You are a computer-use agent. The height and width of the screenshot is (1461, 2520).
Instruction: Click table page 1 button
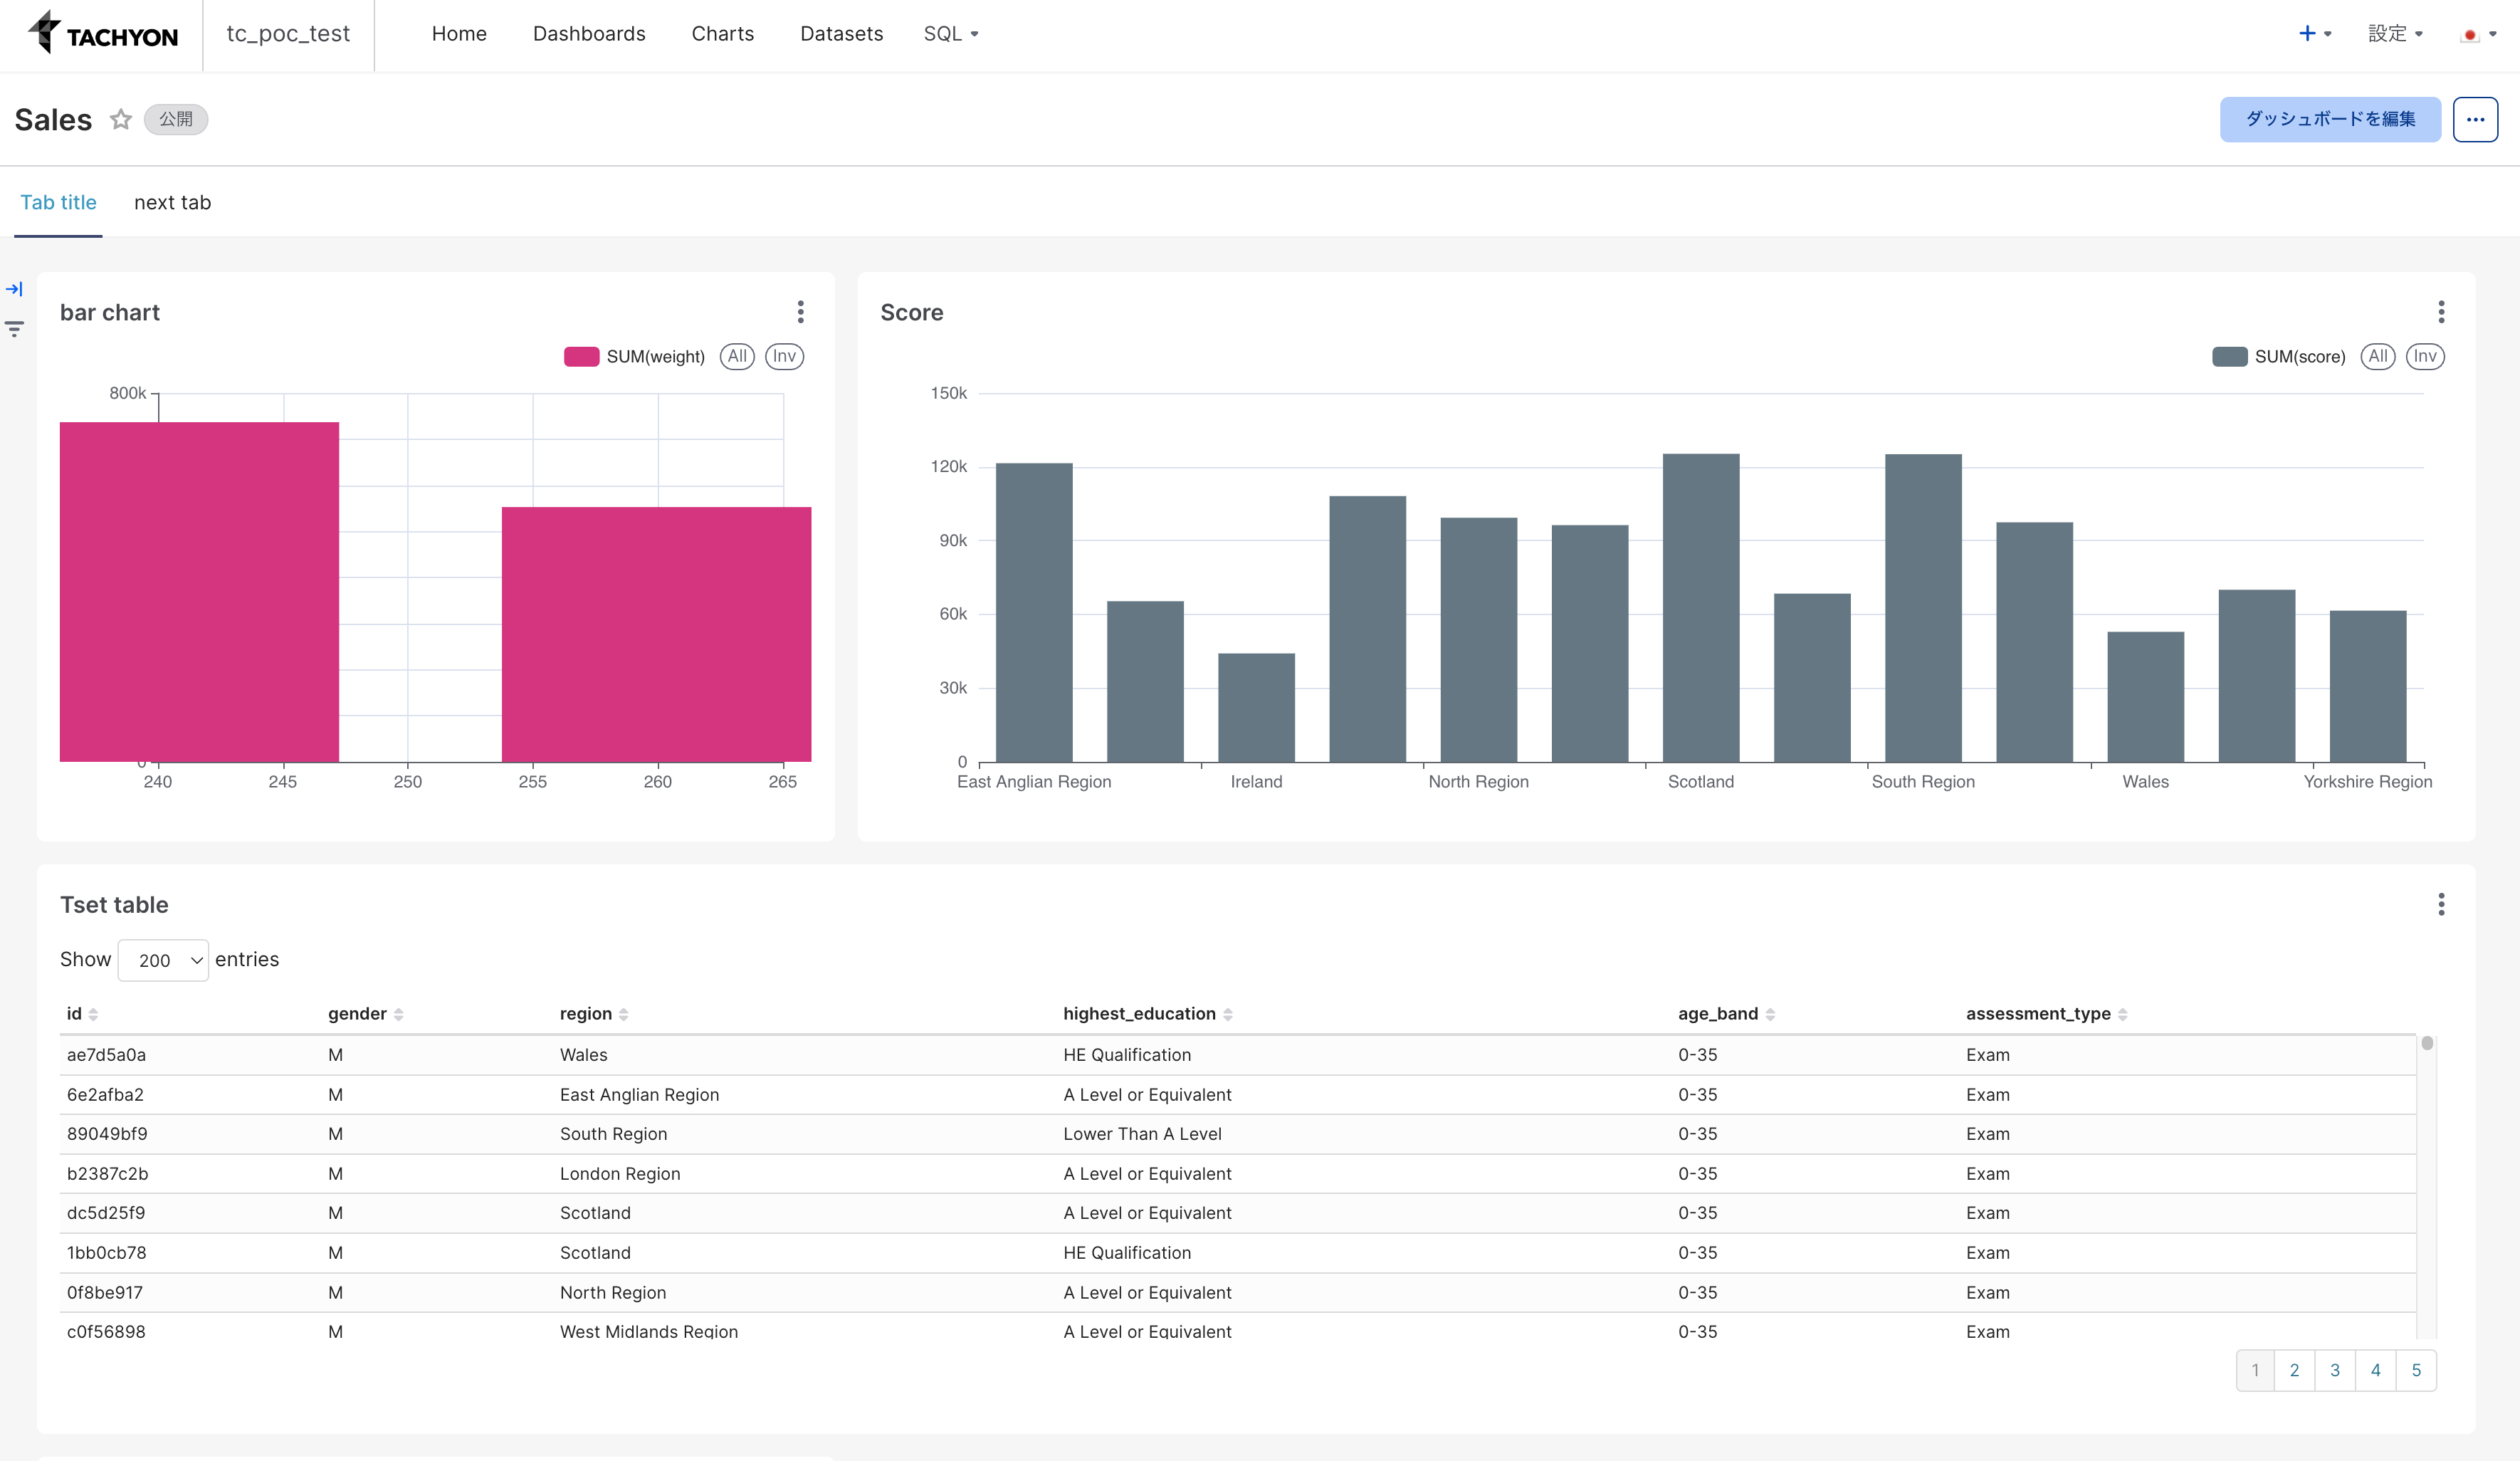2255,1370
